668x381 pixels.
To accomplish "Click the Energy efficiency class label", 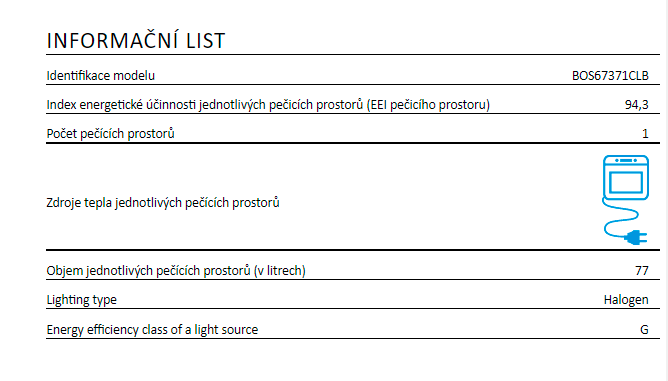I will 152,330.
